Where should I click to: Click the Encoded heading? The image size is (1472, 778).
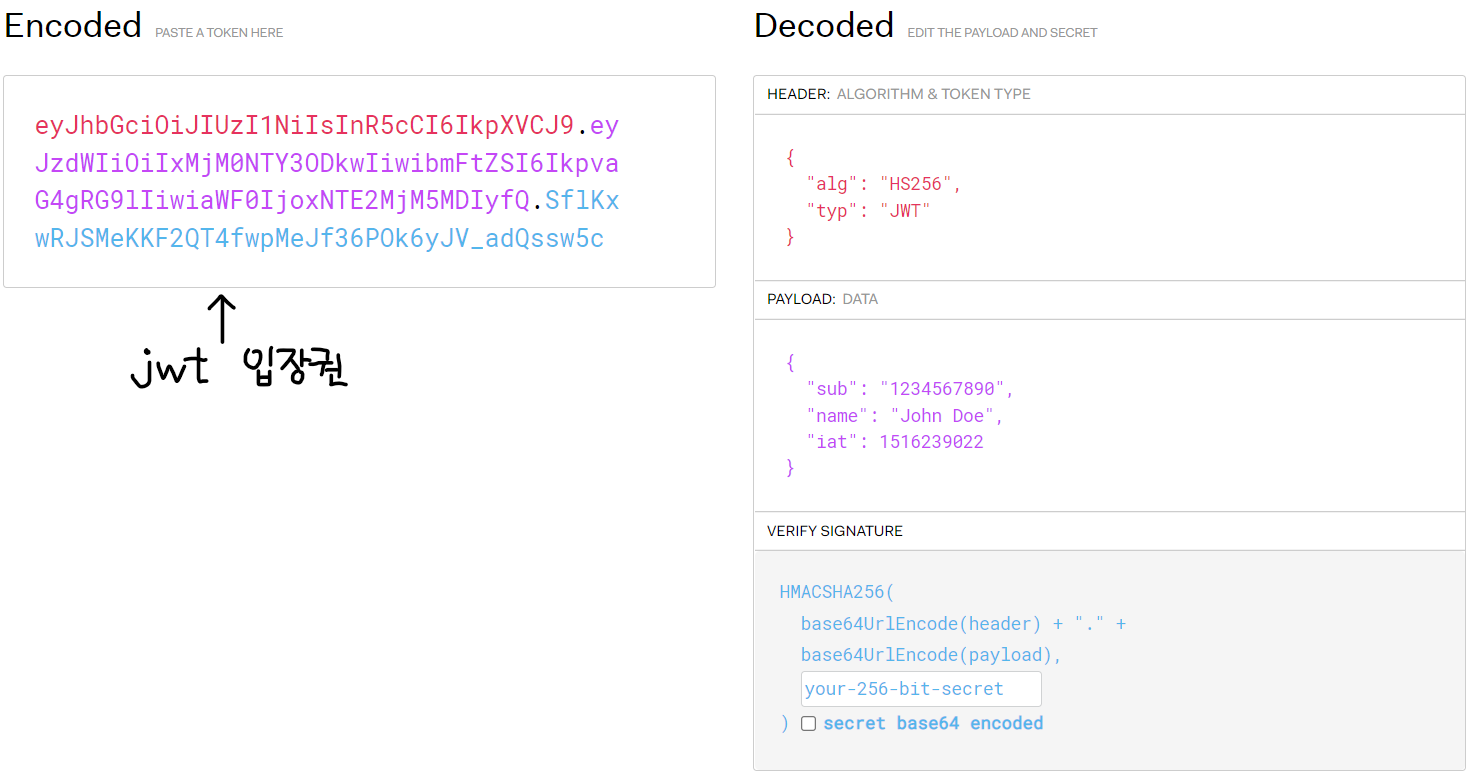73,26
